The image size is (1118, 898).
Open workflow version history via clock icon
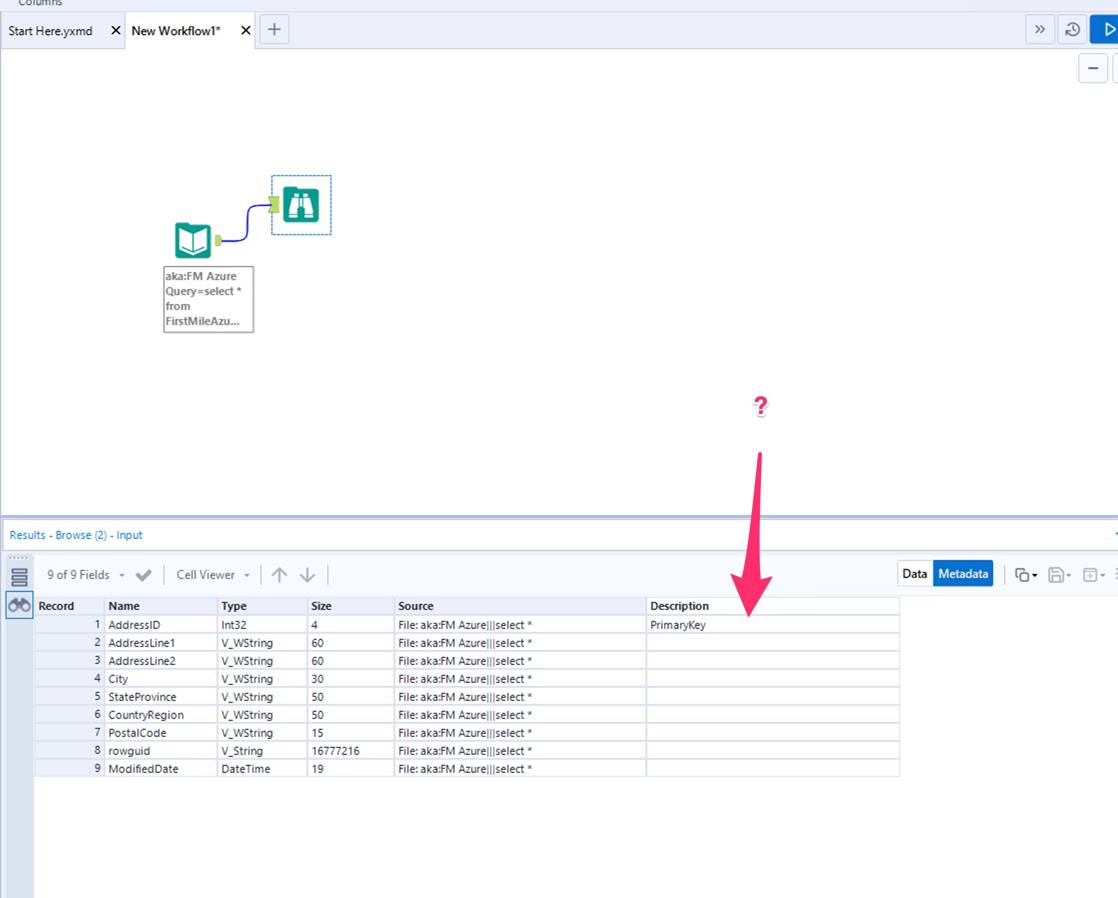click(1071, 29)
